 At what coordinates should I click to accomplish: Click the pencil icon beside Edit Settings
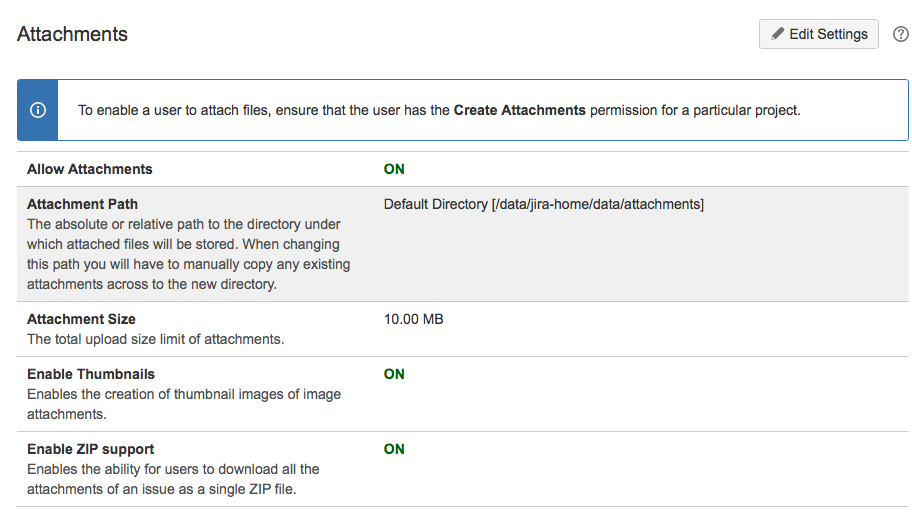778,34
